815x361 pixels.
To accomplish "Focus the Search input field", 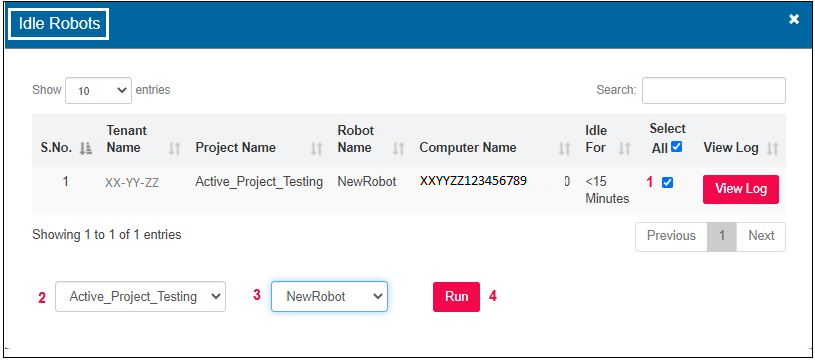I will 714,90.
